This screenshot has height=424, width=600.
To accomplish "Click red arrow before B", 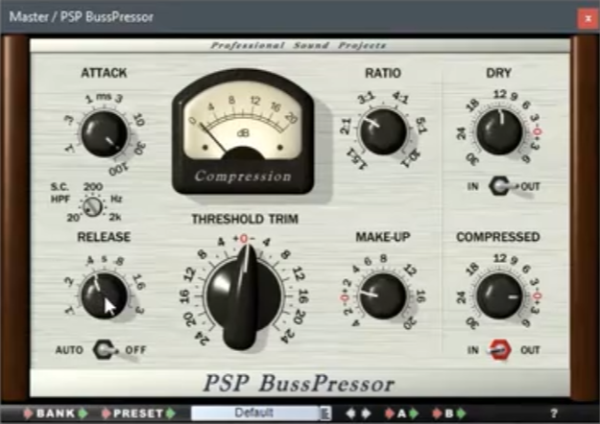I will point(437,414).
